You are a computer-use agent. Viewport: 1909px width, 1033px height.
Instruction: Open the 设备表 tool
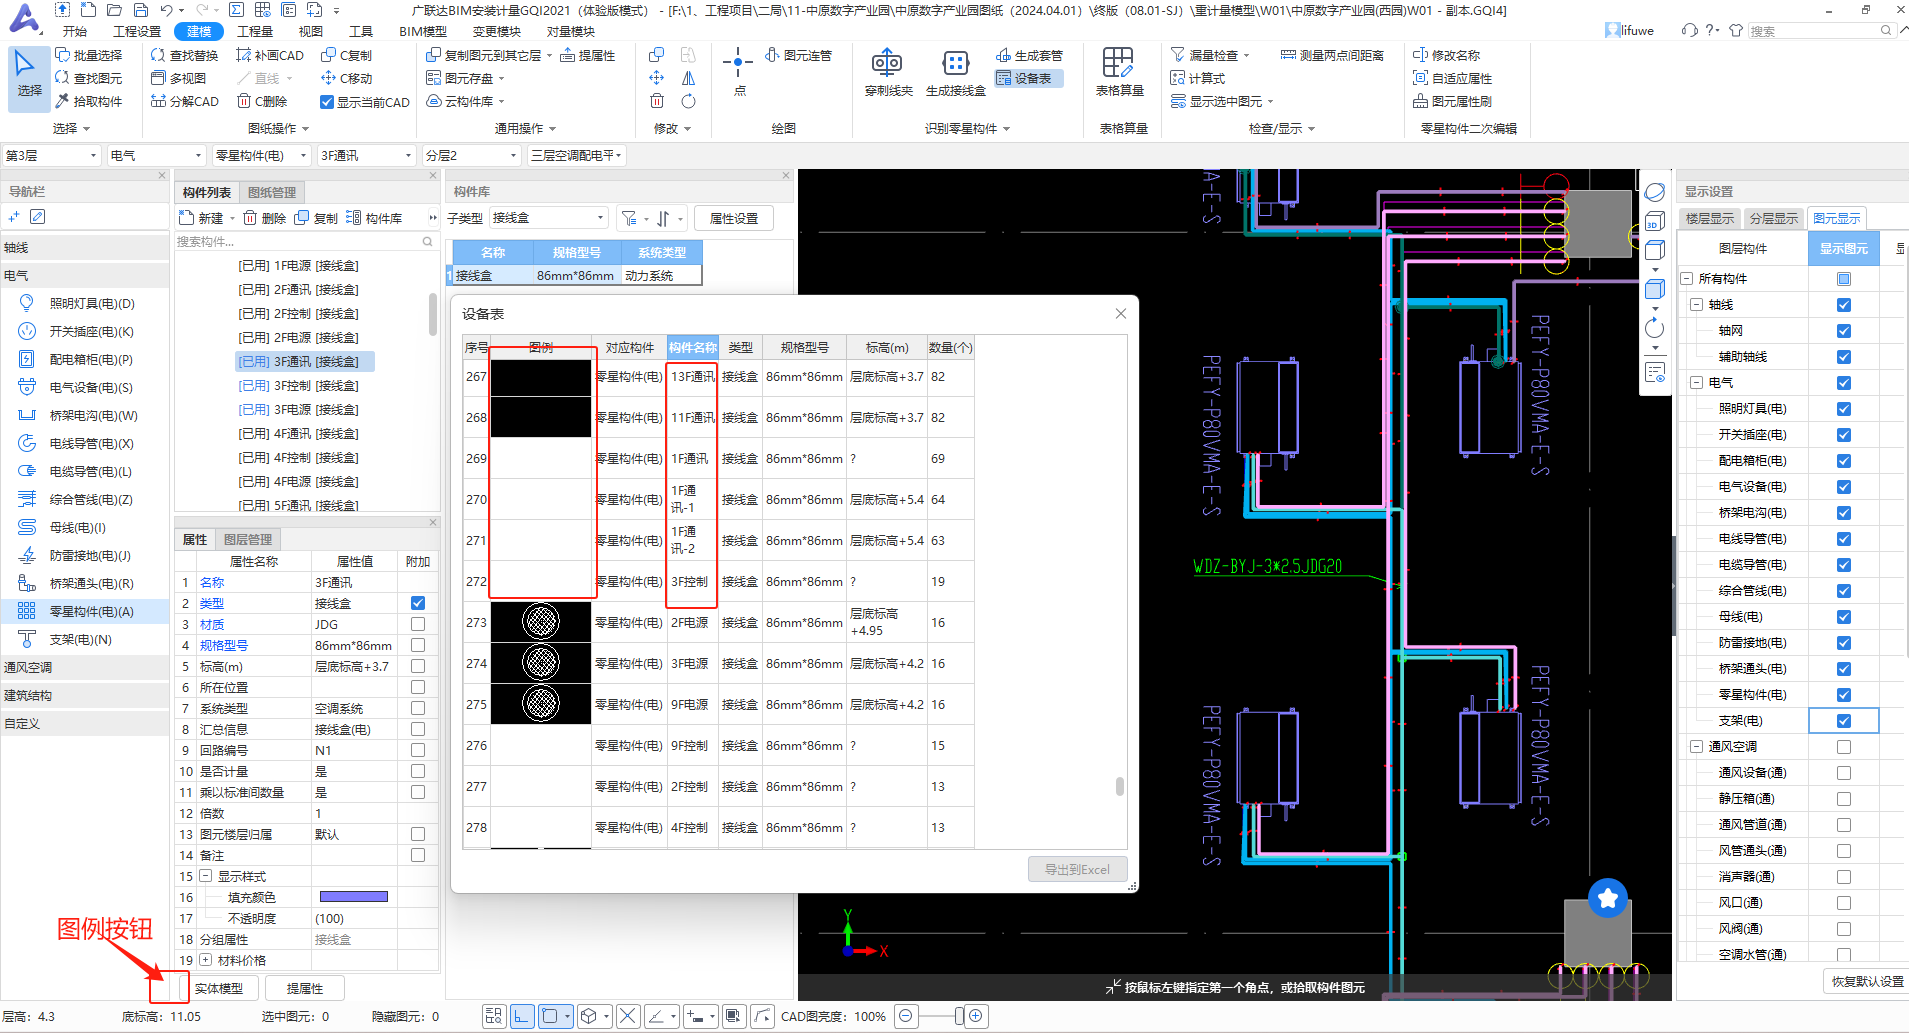click(1029, 78)
